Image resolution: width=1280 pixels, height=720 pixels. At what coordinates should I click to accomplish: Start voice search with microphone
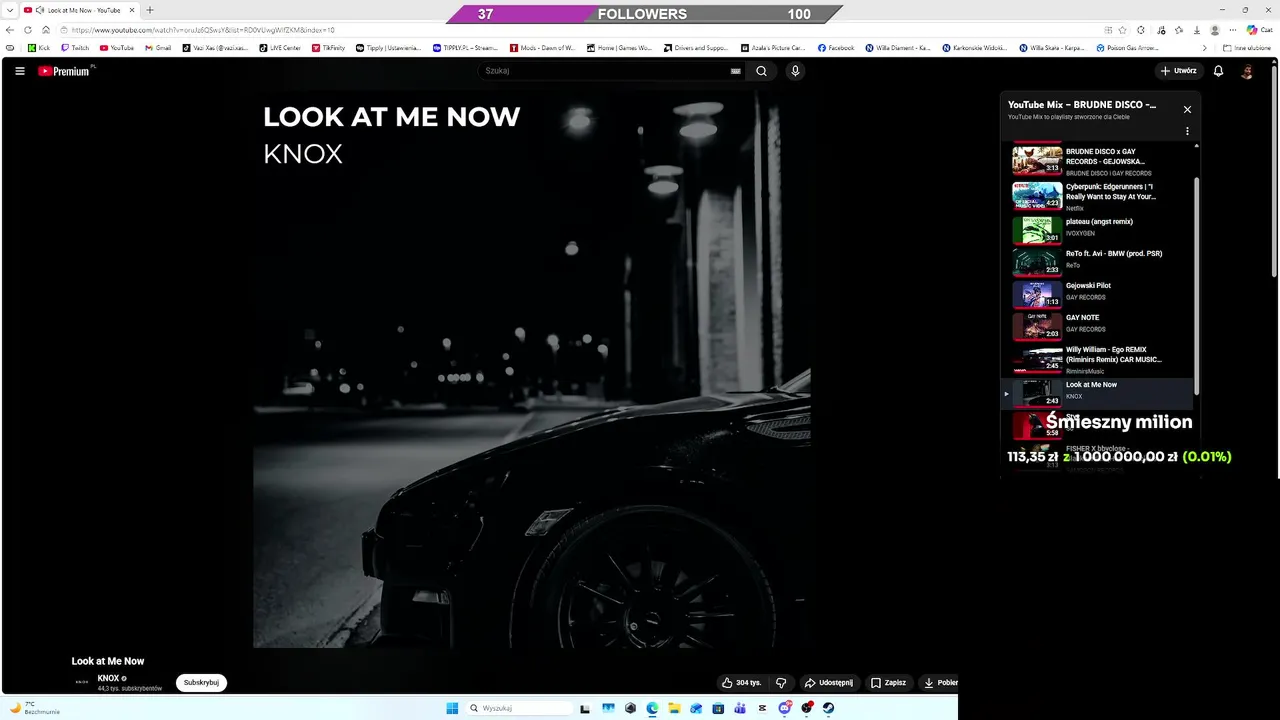795,71
